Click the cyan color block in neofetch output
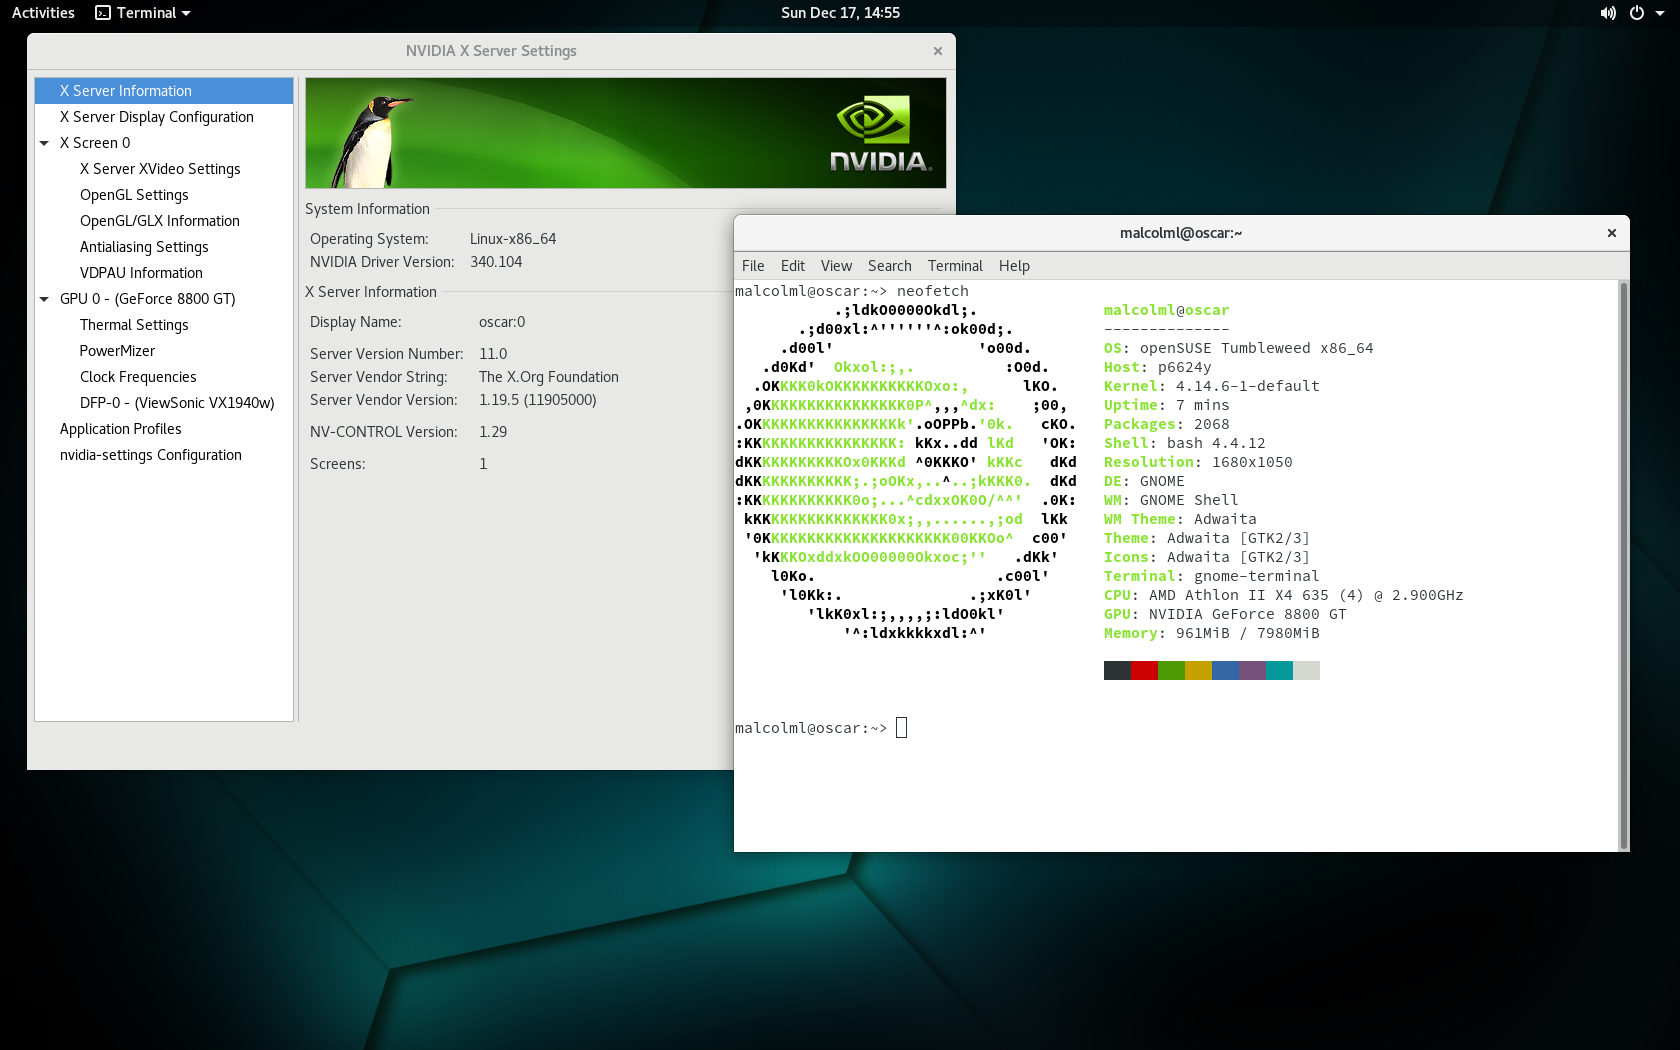The height and width of the screenshot is (1050, 1680). [x=1279, y=671]
